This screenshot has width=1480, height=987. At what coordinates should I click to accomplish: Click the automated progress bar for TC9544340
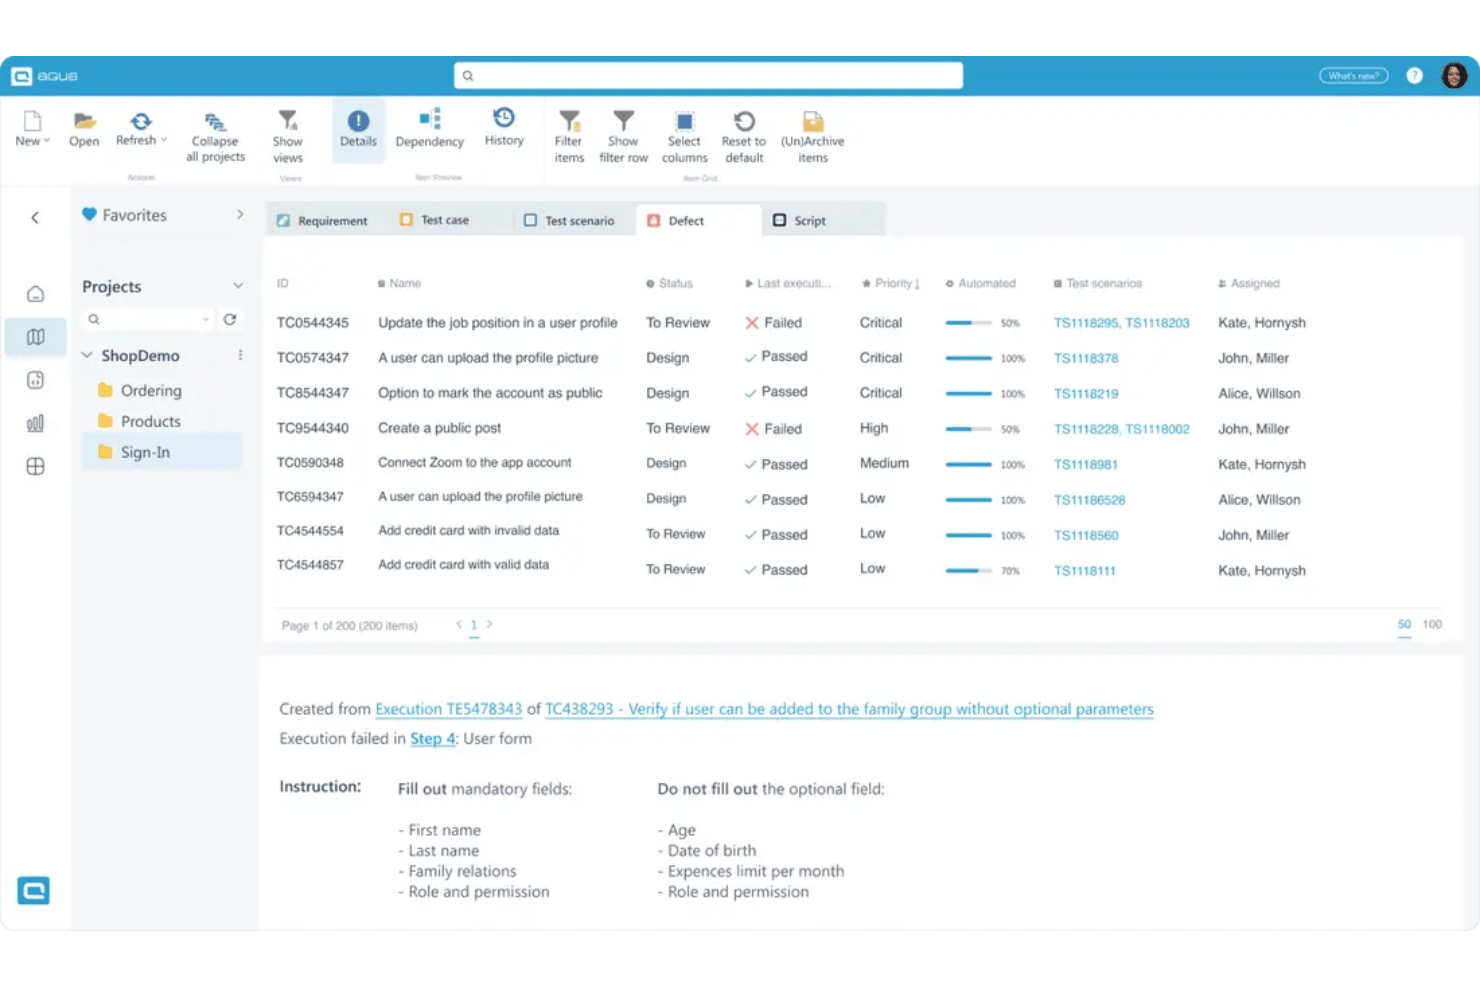969,429
